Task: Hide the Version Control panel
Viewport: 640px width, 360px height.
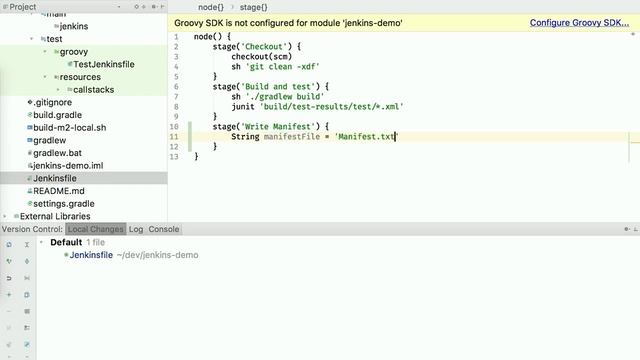Action: (636, 229)
